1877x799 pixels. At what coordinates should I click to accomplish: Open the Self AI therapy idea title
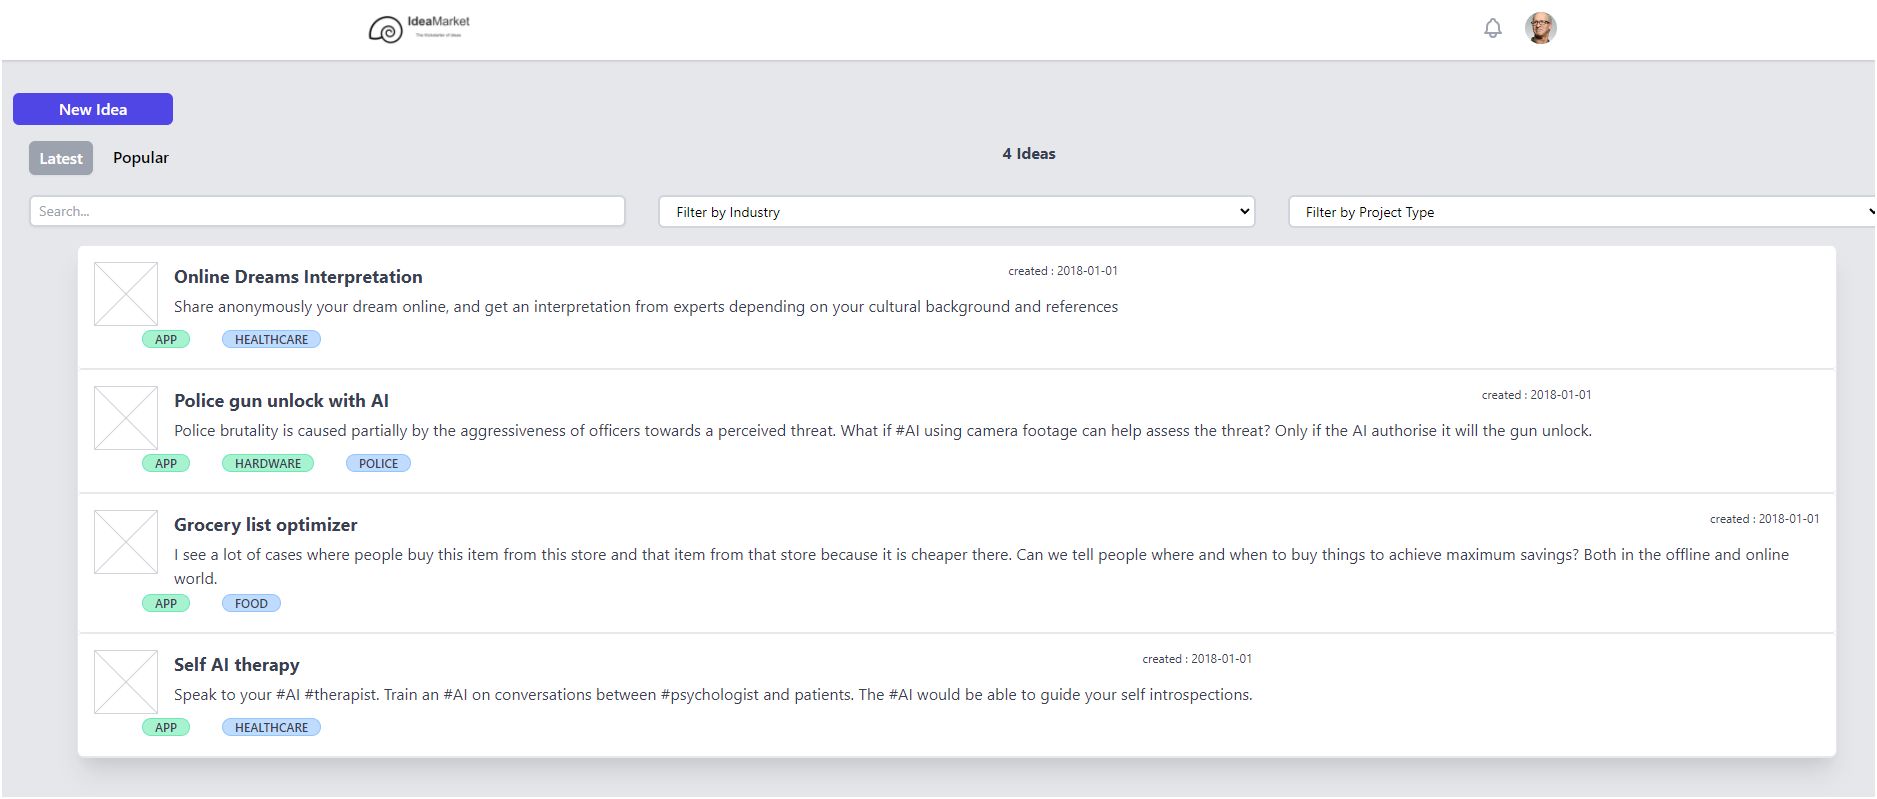click(237, 665)
